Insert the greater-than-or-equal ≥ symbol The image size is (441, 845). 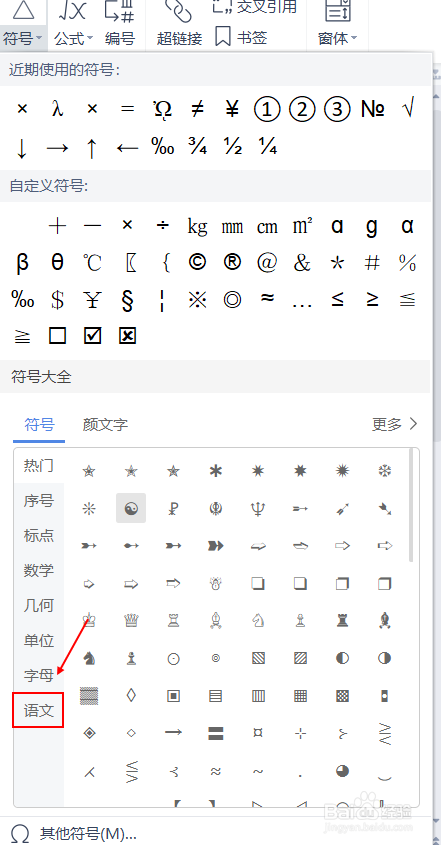(x=372, y=299)
